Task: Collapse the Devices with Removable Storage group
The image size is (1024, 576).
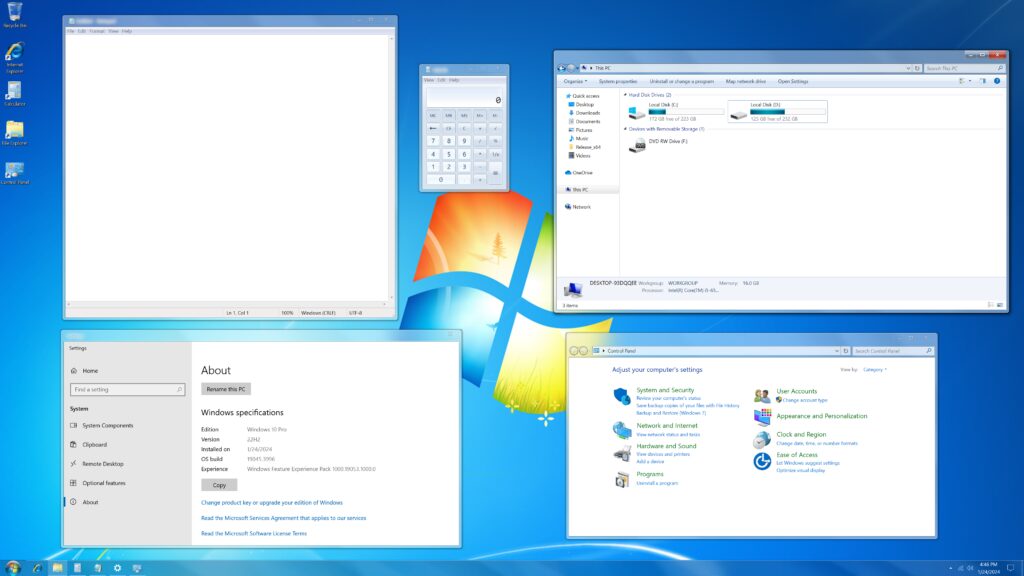Action: click(625, 129)
